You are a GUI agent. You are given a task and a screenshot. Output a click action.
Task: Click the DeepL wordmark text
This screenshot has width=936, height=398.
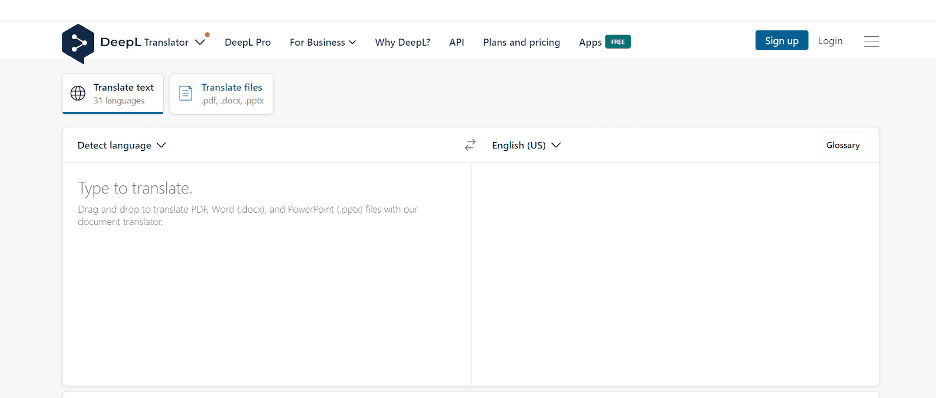[x=121, y=42]
